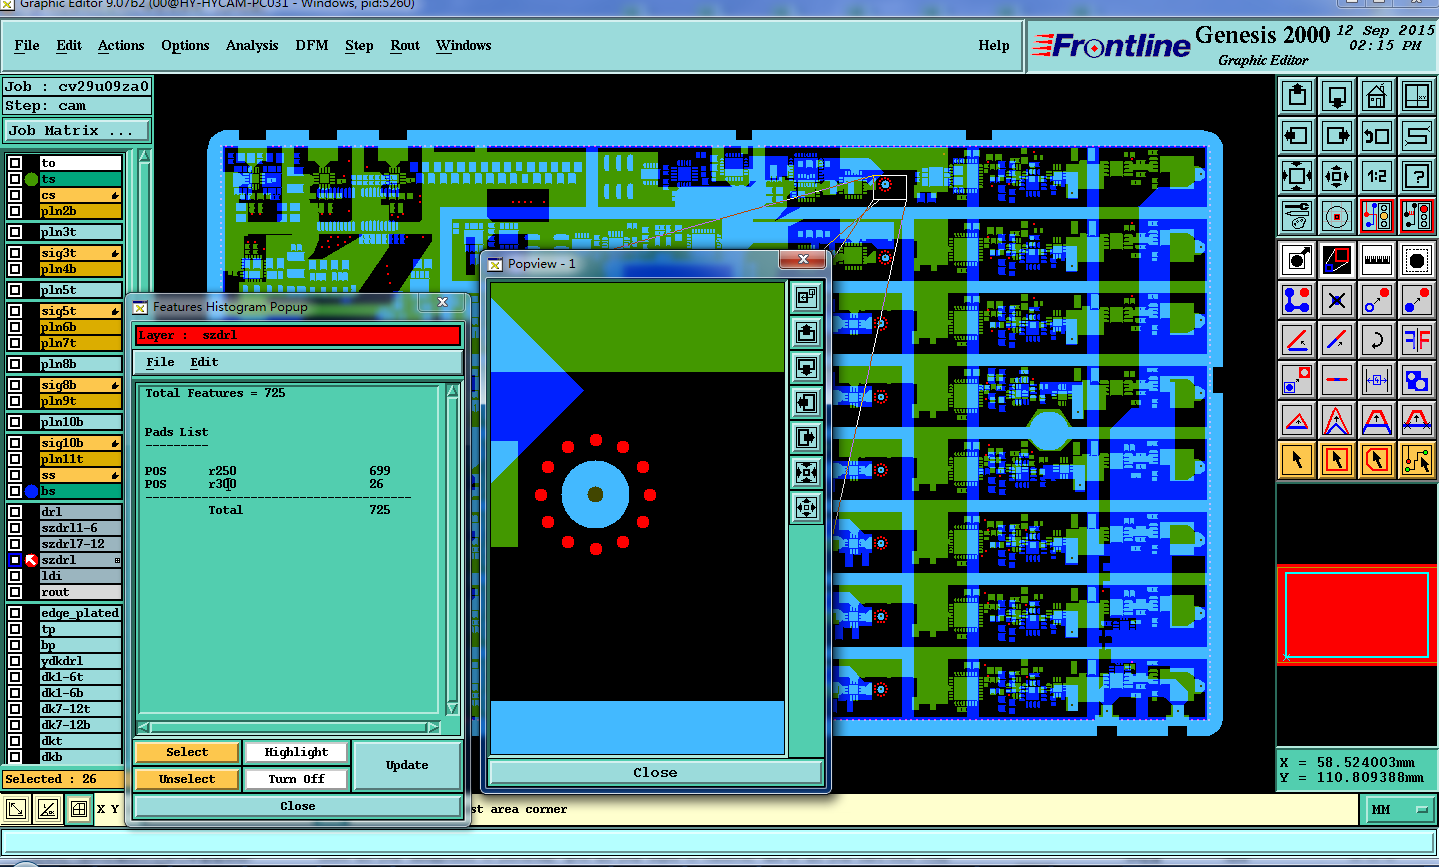The width and height of the screenshot is (1439, 867).
Task: Open the File menu in main menubar
Action: pyautogui.click(x=27, y=45)
